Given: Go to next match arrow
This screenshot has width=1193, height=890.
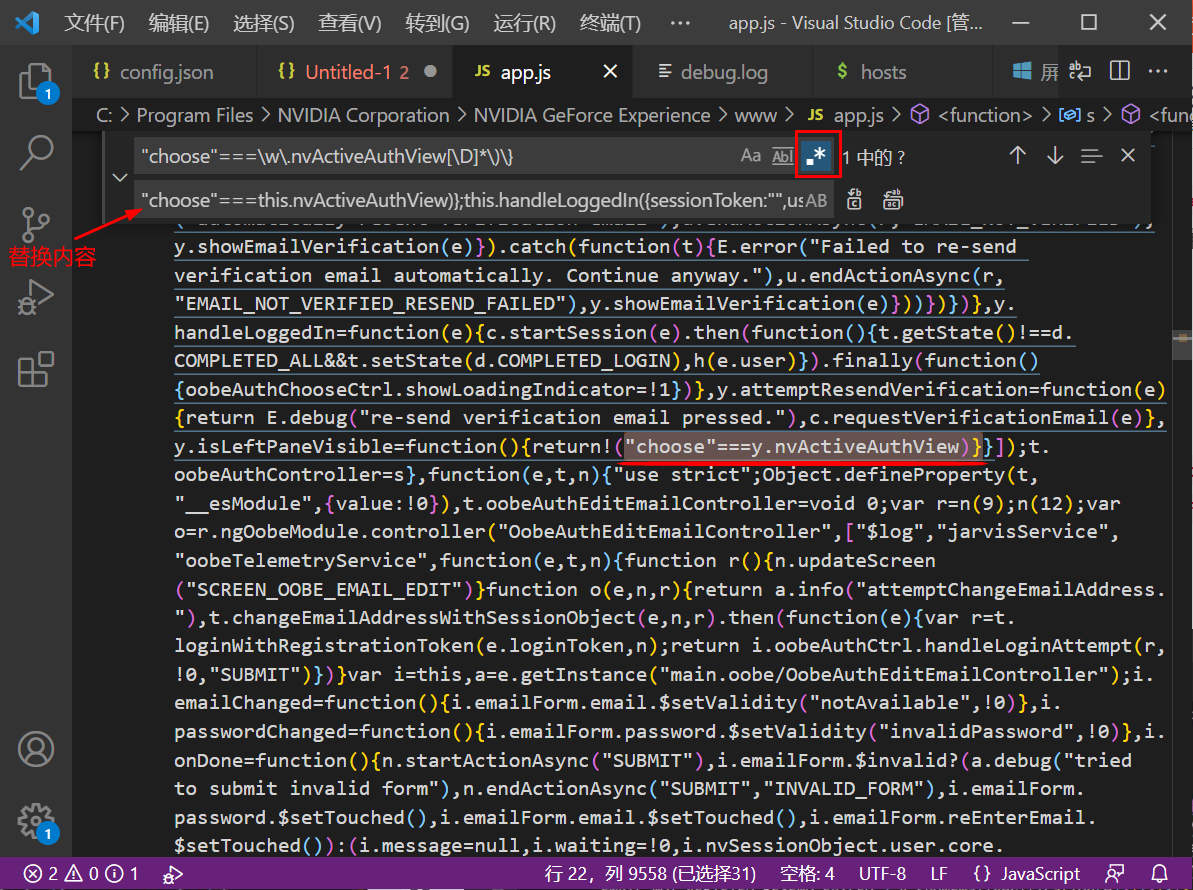Looking at the screenshot, I should click(x=1055, y=156).
